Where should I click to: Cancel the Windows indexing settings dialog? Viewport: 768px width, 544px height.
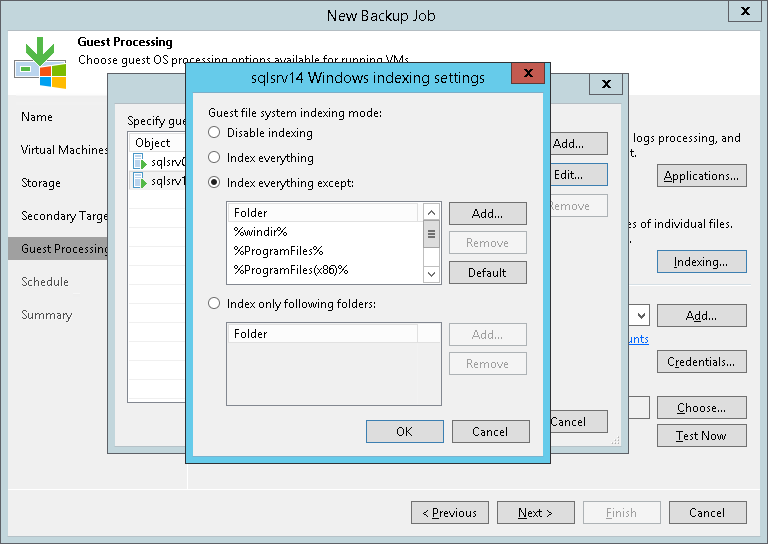(490, 431)
